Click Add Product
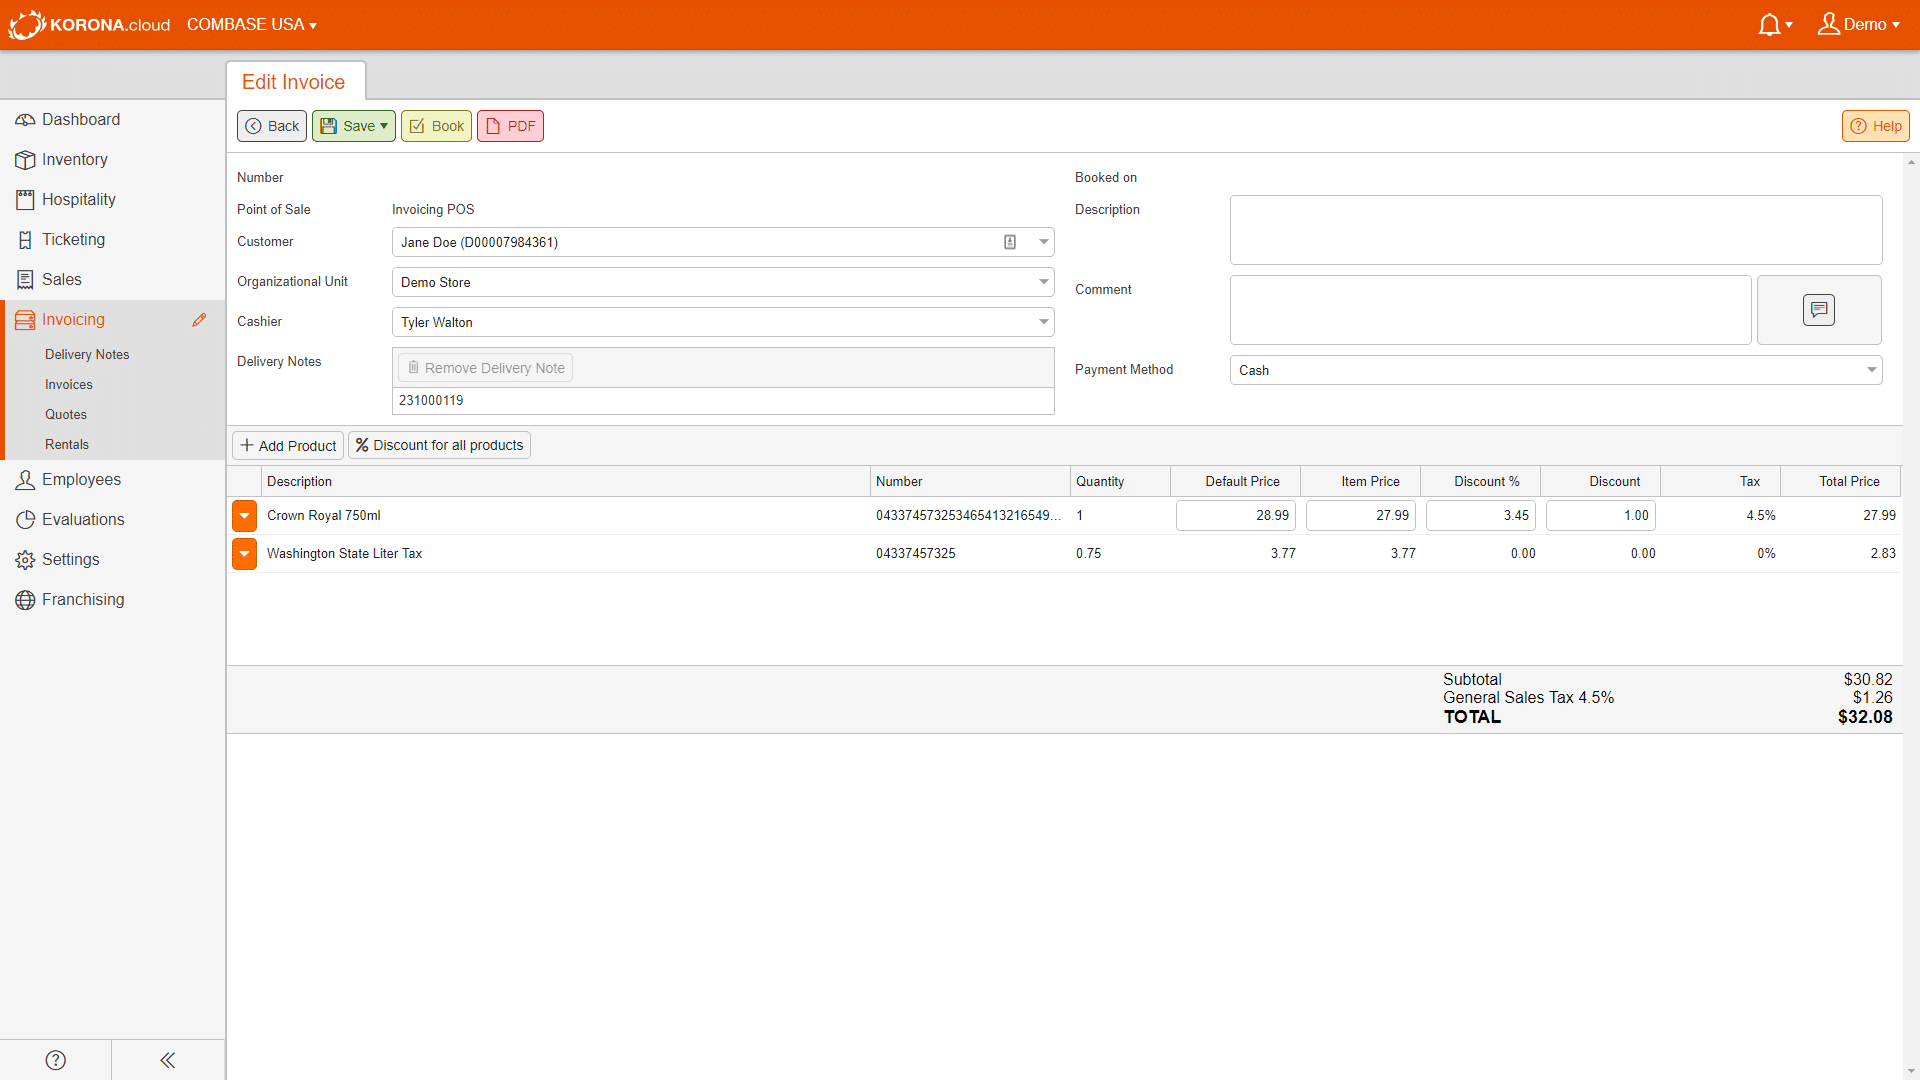Screen dimensions: 1920x1080 pyautogui.click(x=288, y=446)
